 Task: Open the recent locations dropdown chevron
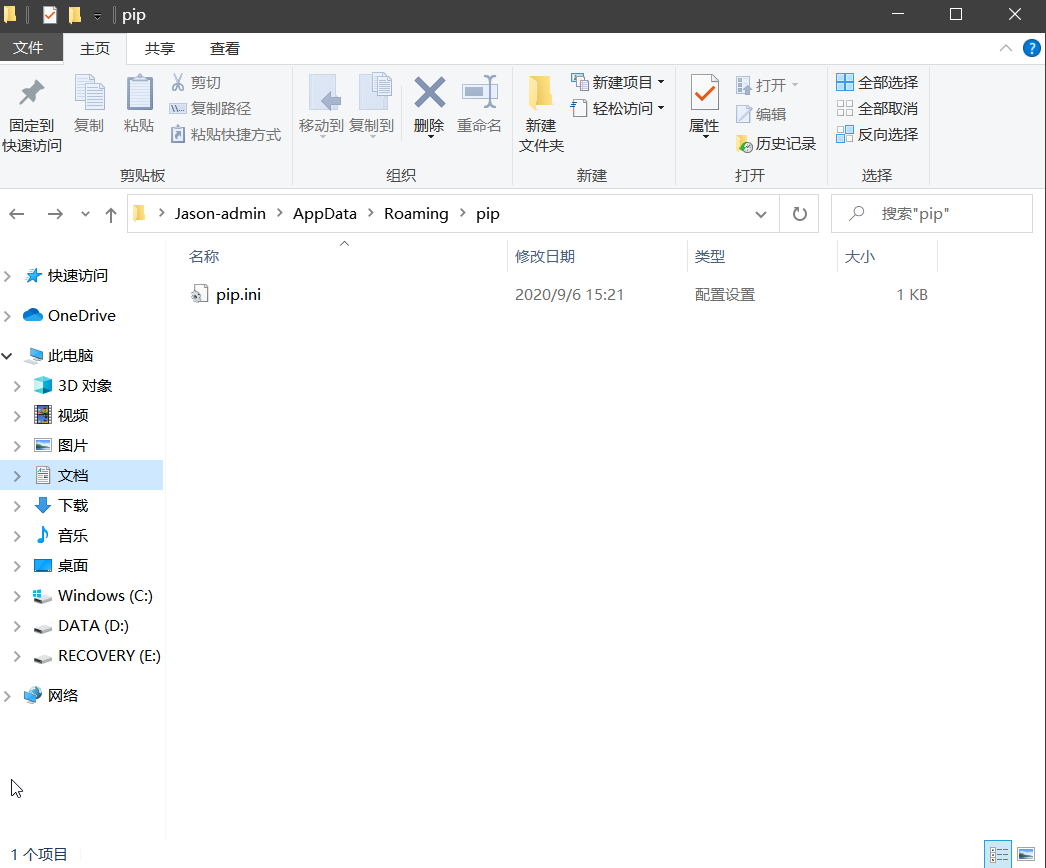pos(85,214)
